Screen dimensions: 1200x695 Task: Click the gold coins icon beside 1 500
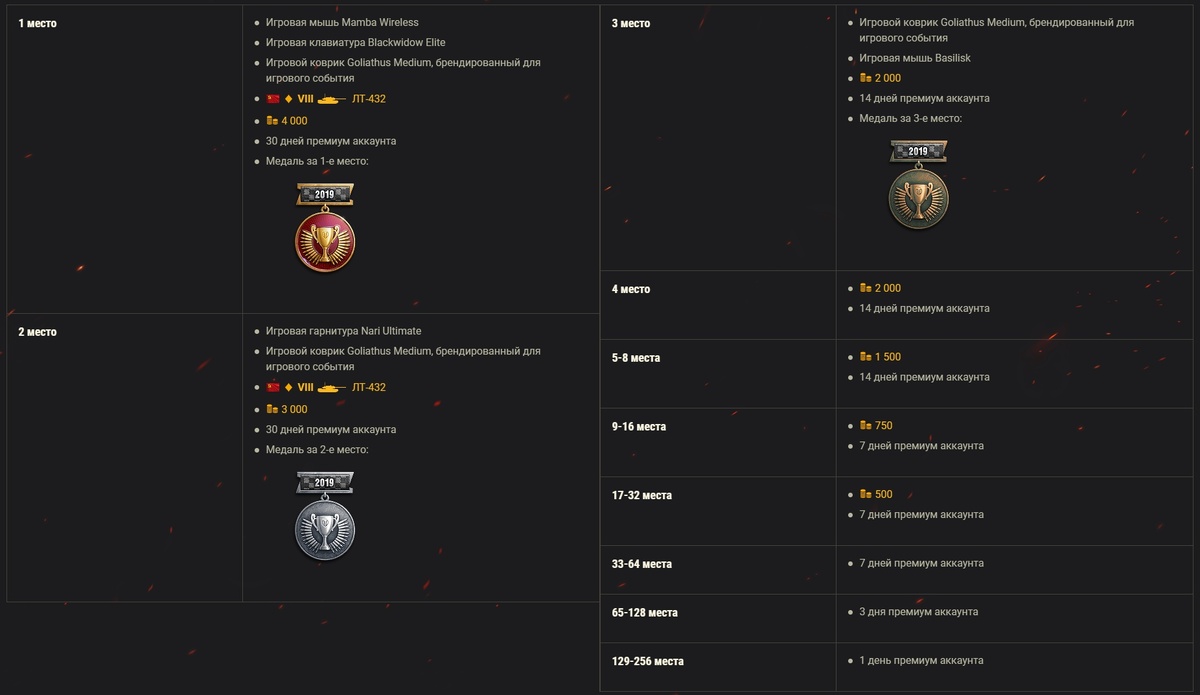click(x=865, y=357)
